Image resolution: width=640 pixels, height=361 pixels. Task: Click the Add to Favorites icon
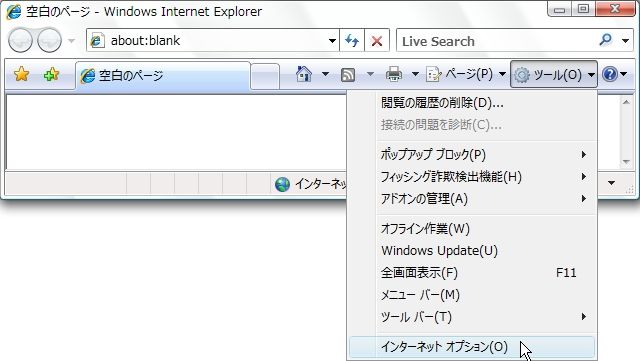pyautogui.click(x=52, y=74)
